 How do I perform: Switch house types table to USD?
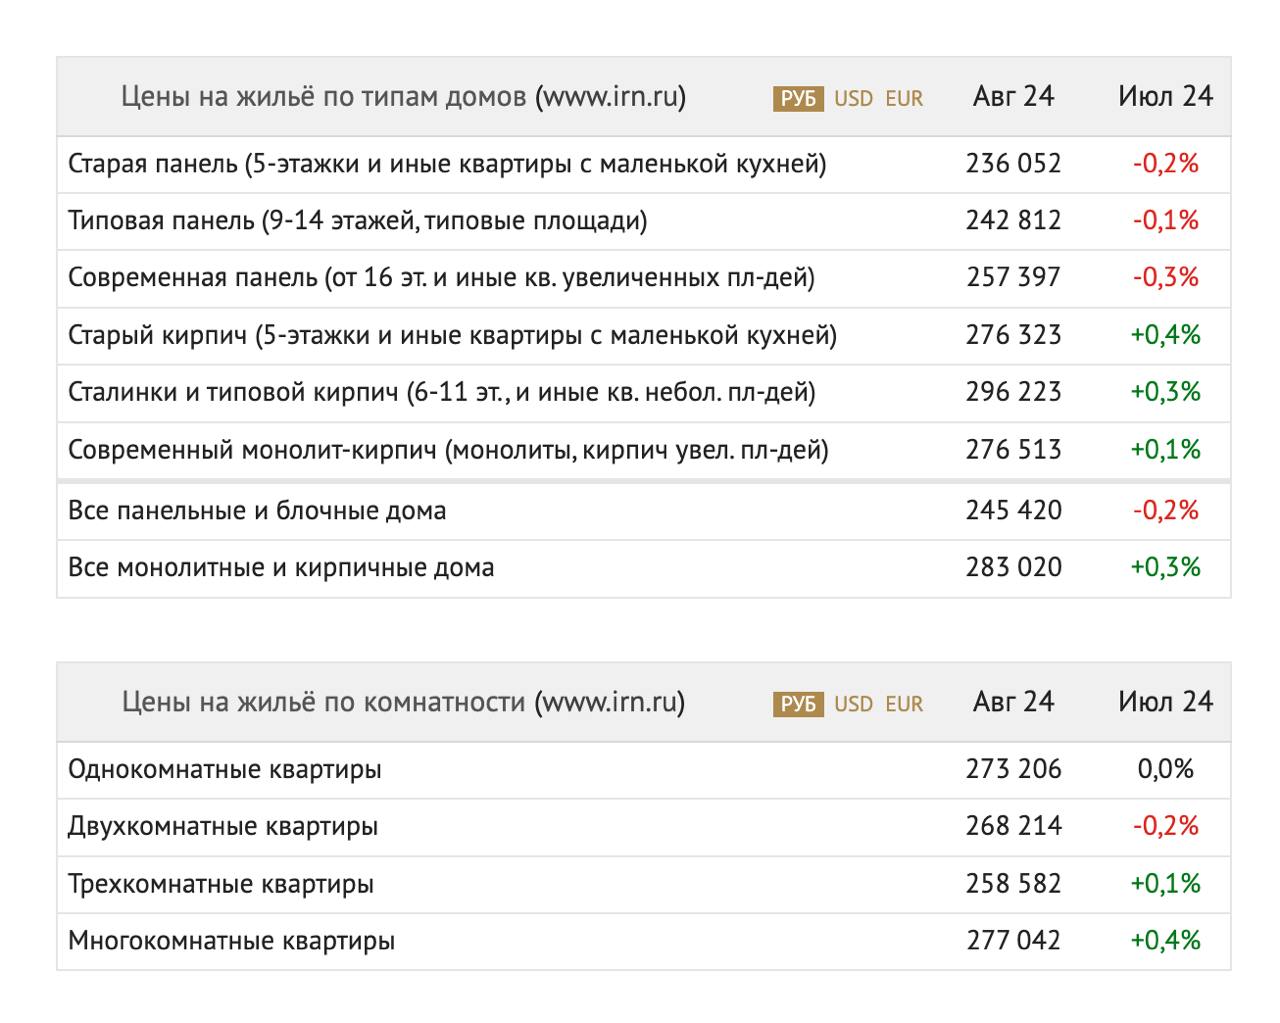tap(853, 98)
